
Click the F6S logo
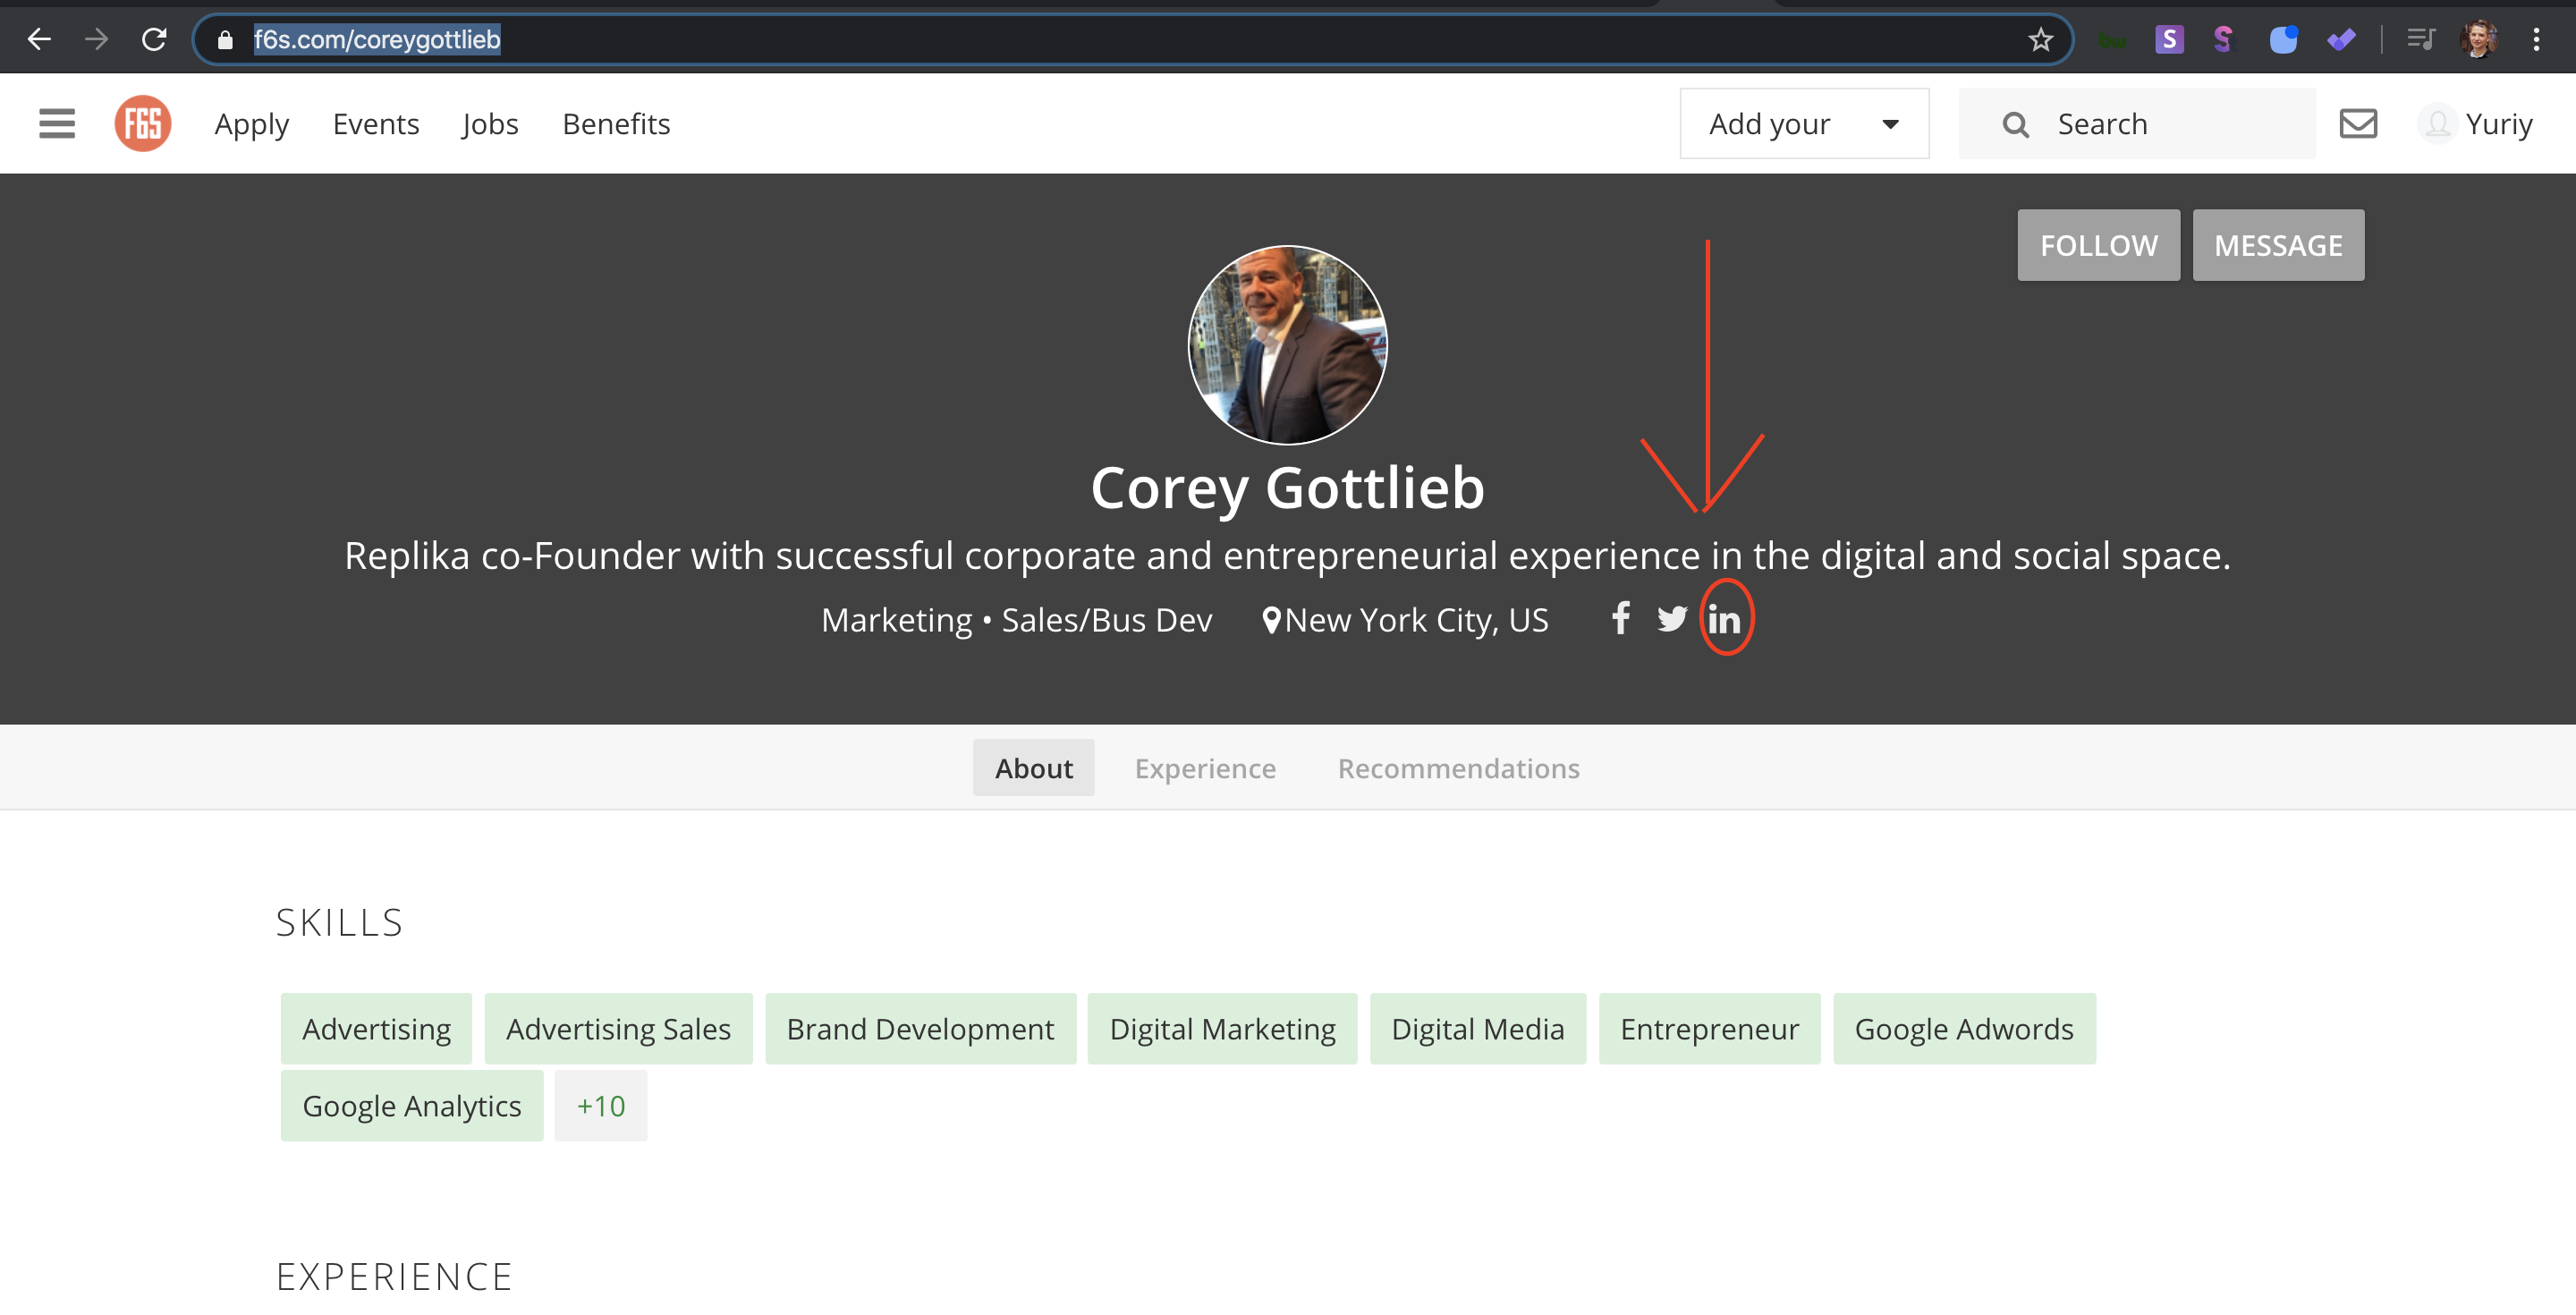(x=143, y=124)
